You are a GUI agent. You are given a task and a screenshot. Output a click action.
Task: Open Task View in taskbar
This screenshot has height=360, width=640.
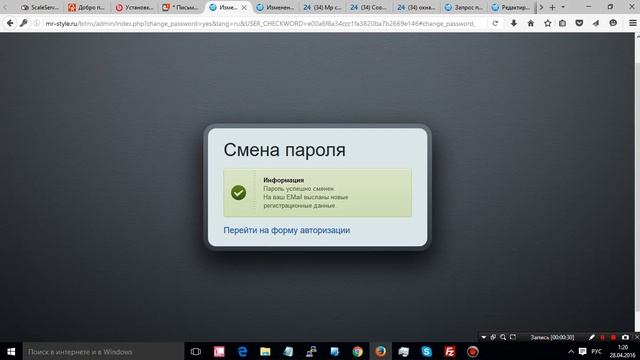click(x=196, y=351)
